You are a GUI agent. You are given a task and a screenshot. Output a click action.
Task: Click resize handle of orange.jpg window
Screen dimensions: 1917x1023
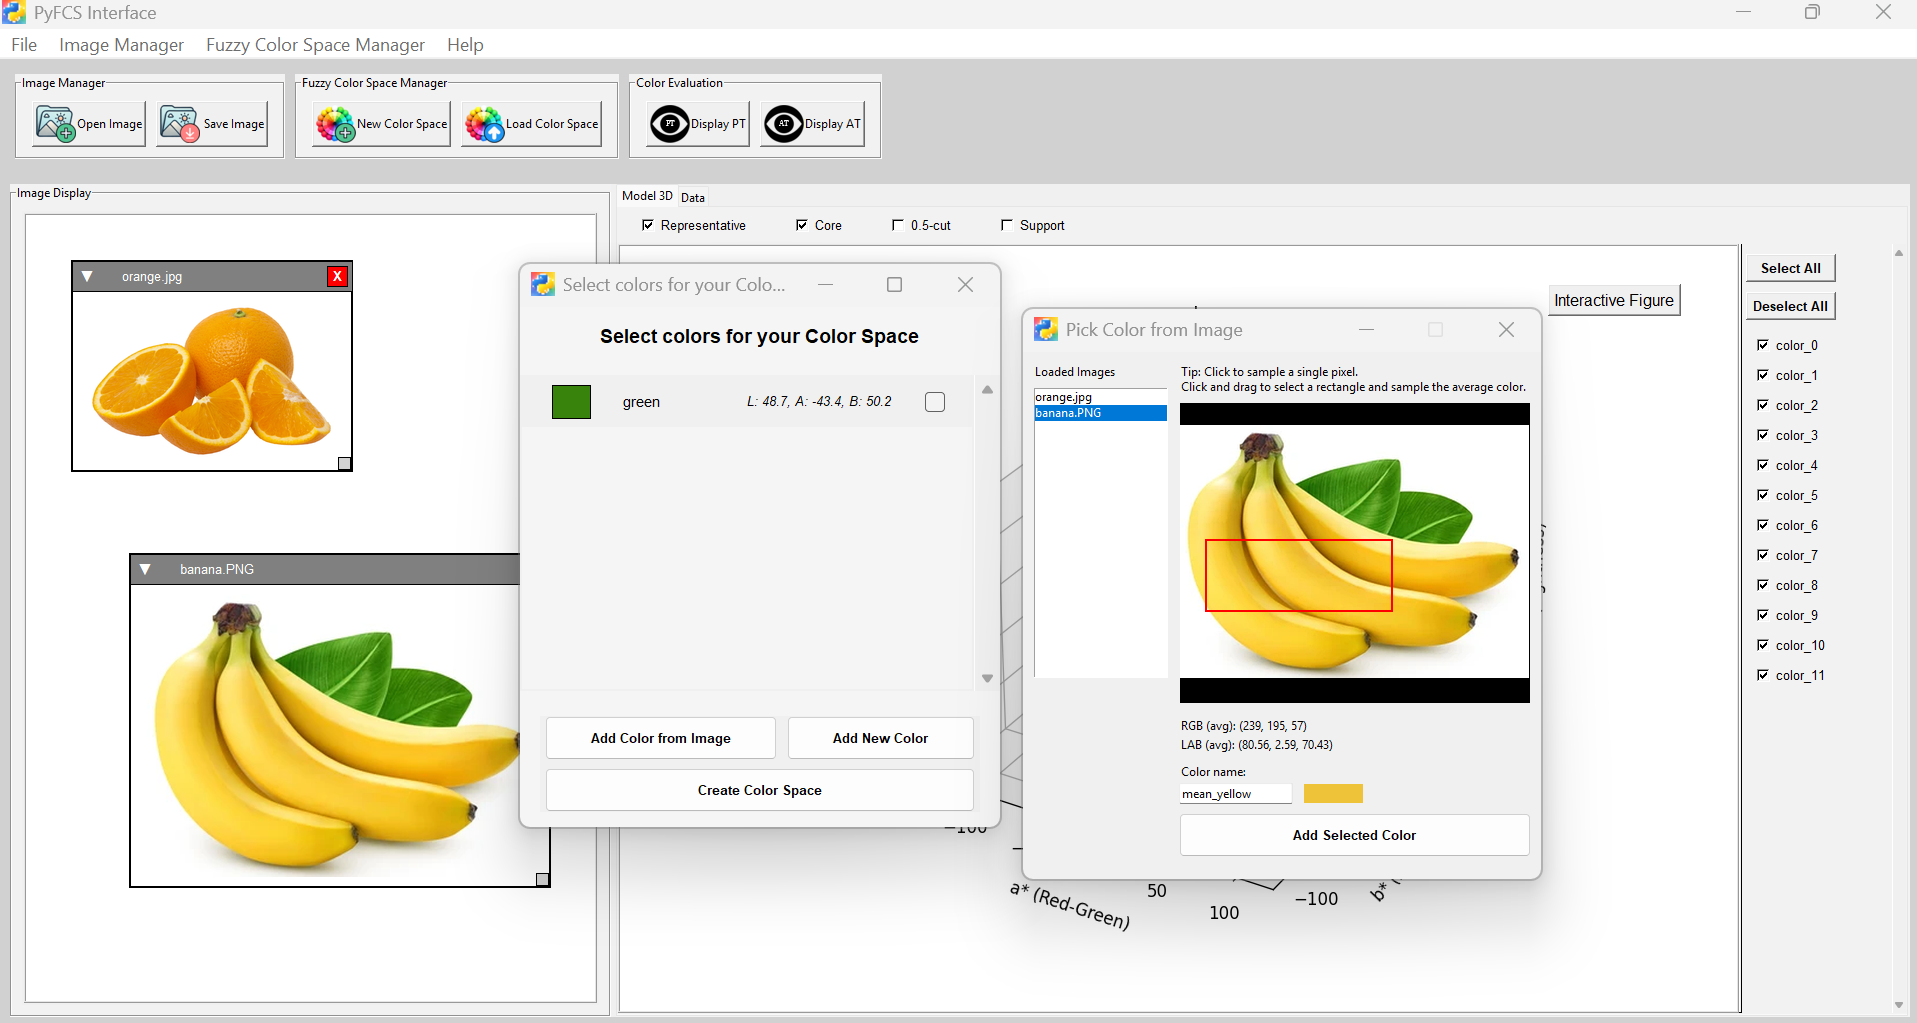pyautogui.click(x=344, y=463)
